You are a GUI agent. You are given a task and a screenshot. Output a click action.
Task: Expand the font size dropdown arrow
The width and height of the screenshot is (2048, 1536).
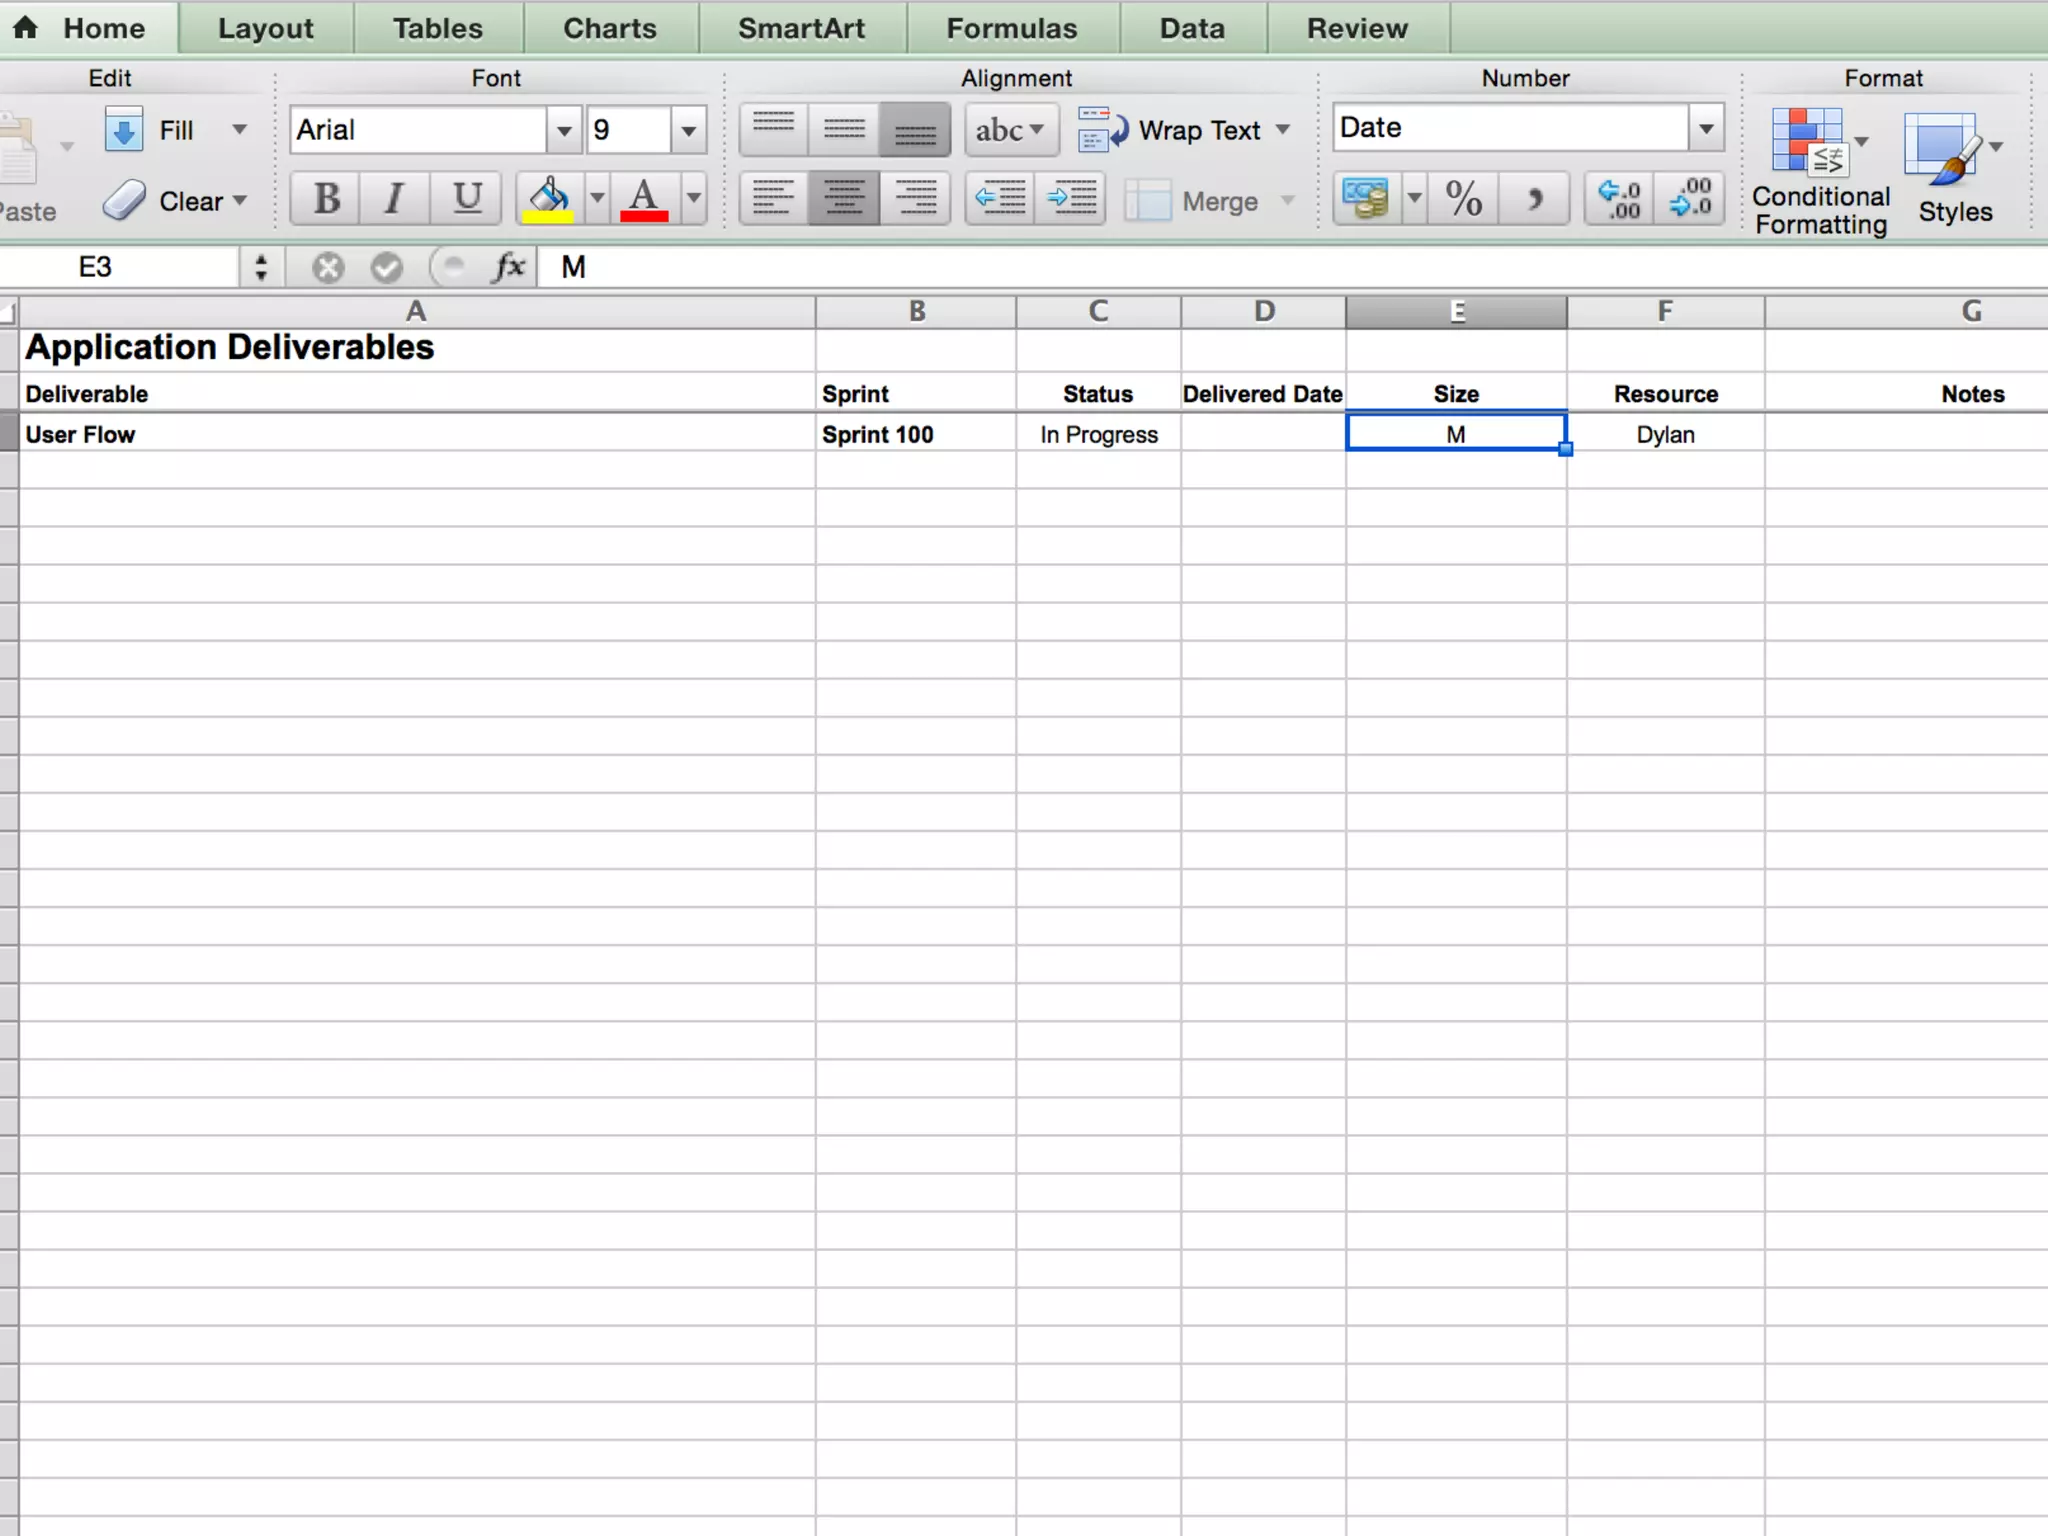coord(689,130)
